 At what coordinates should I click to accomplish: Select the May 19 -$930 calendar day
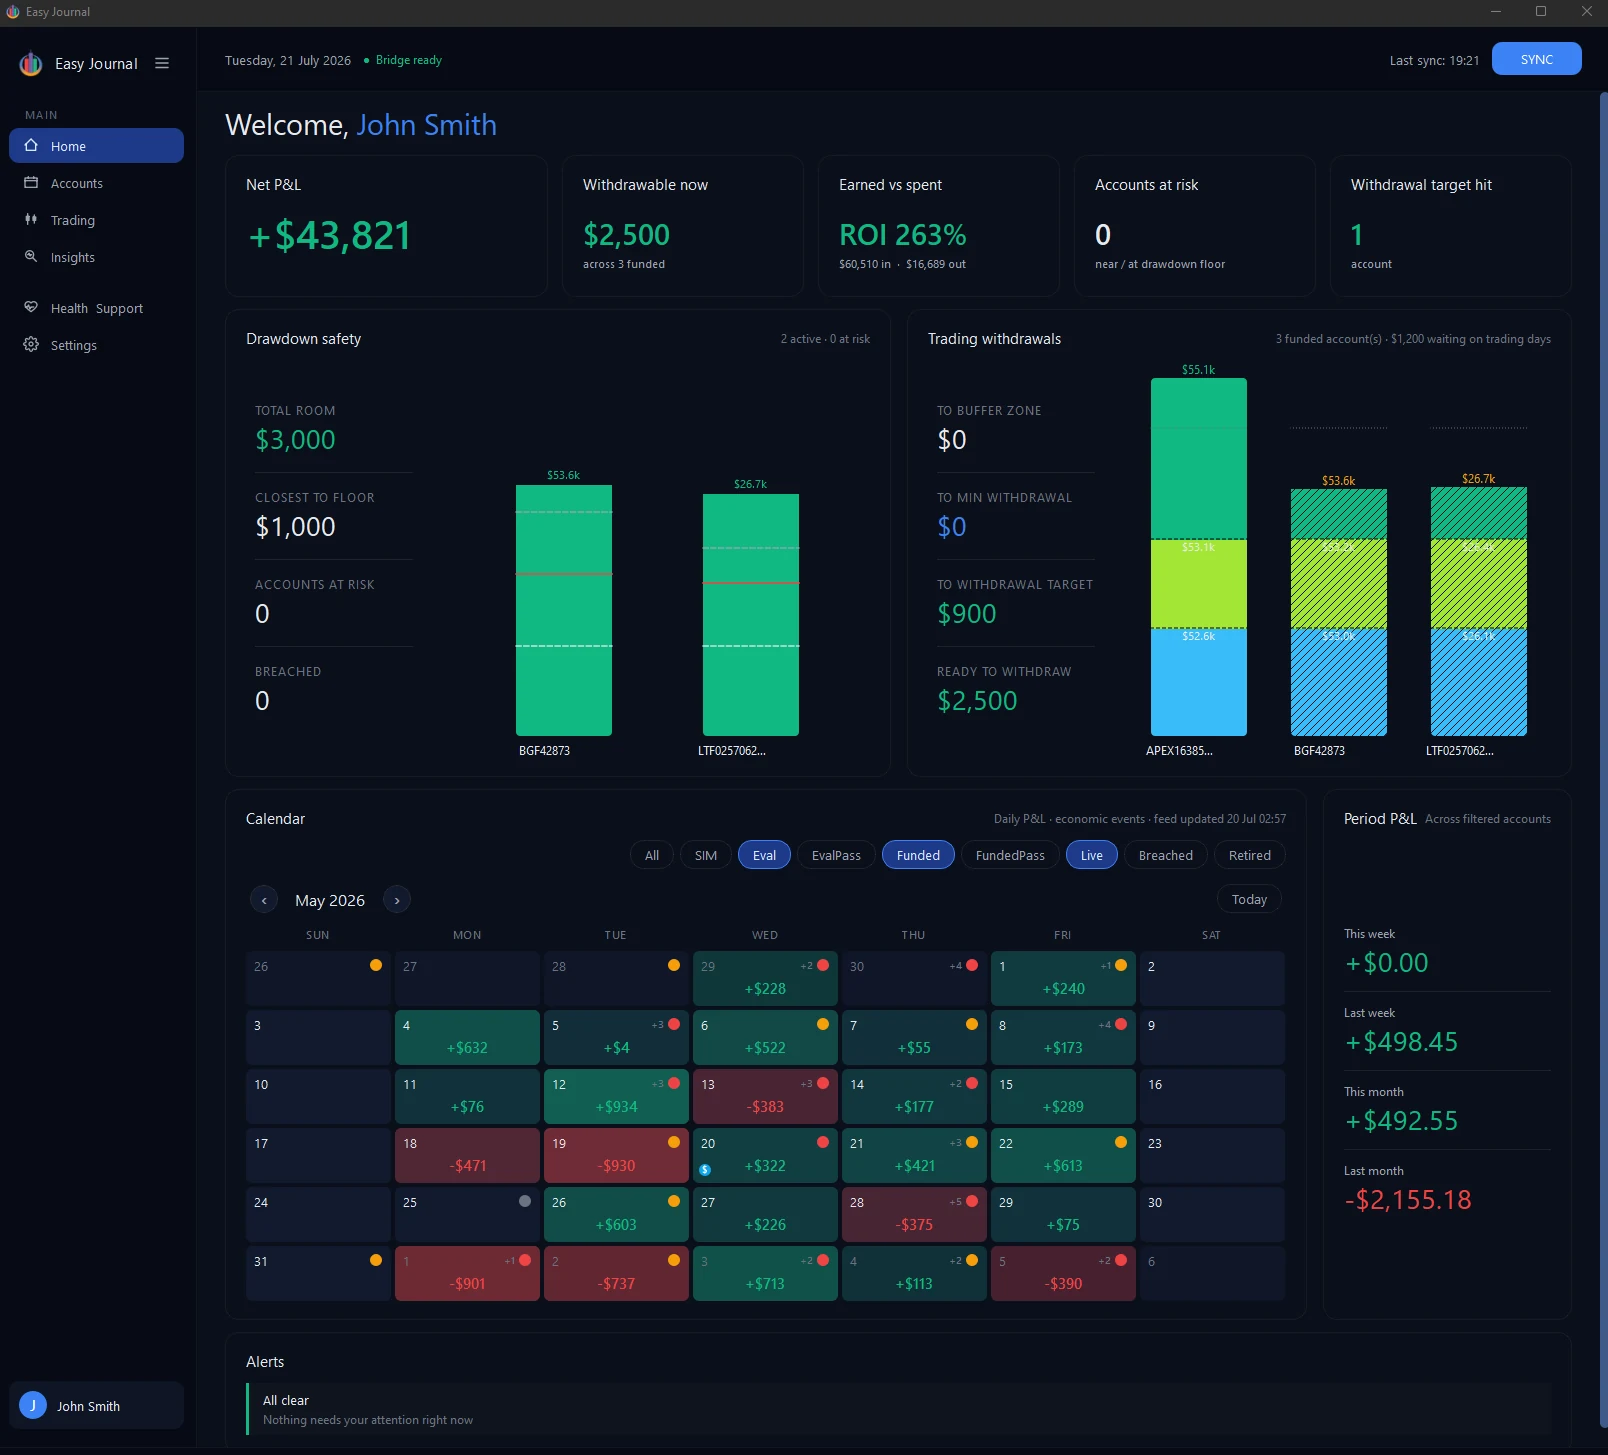click(x=616, y=1155)
